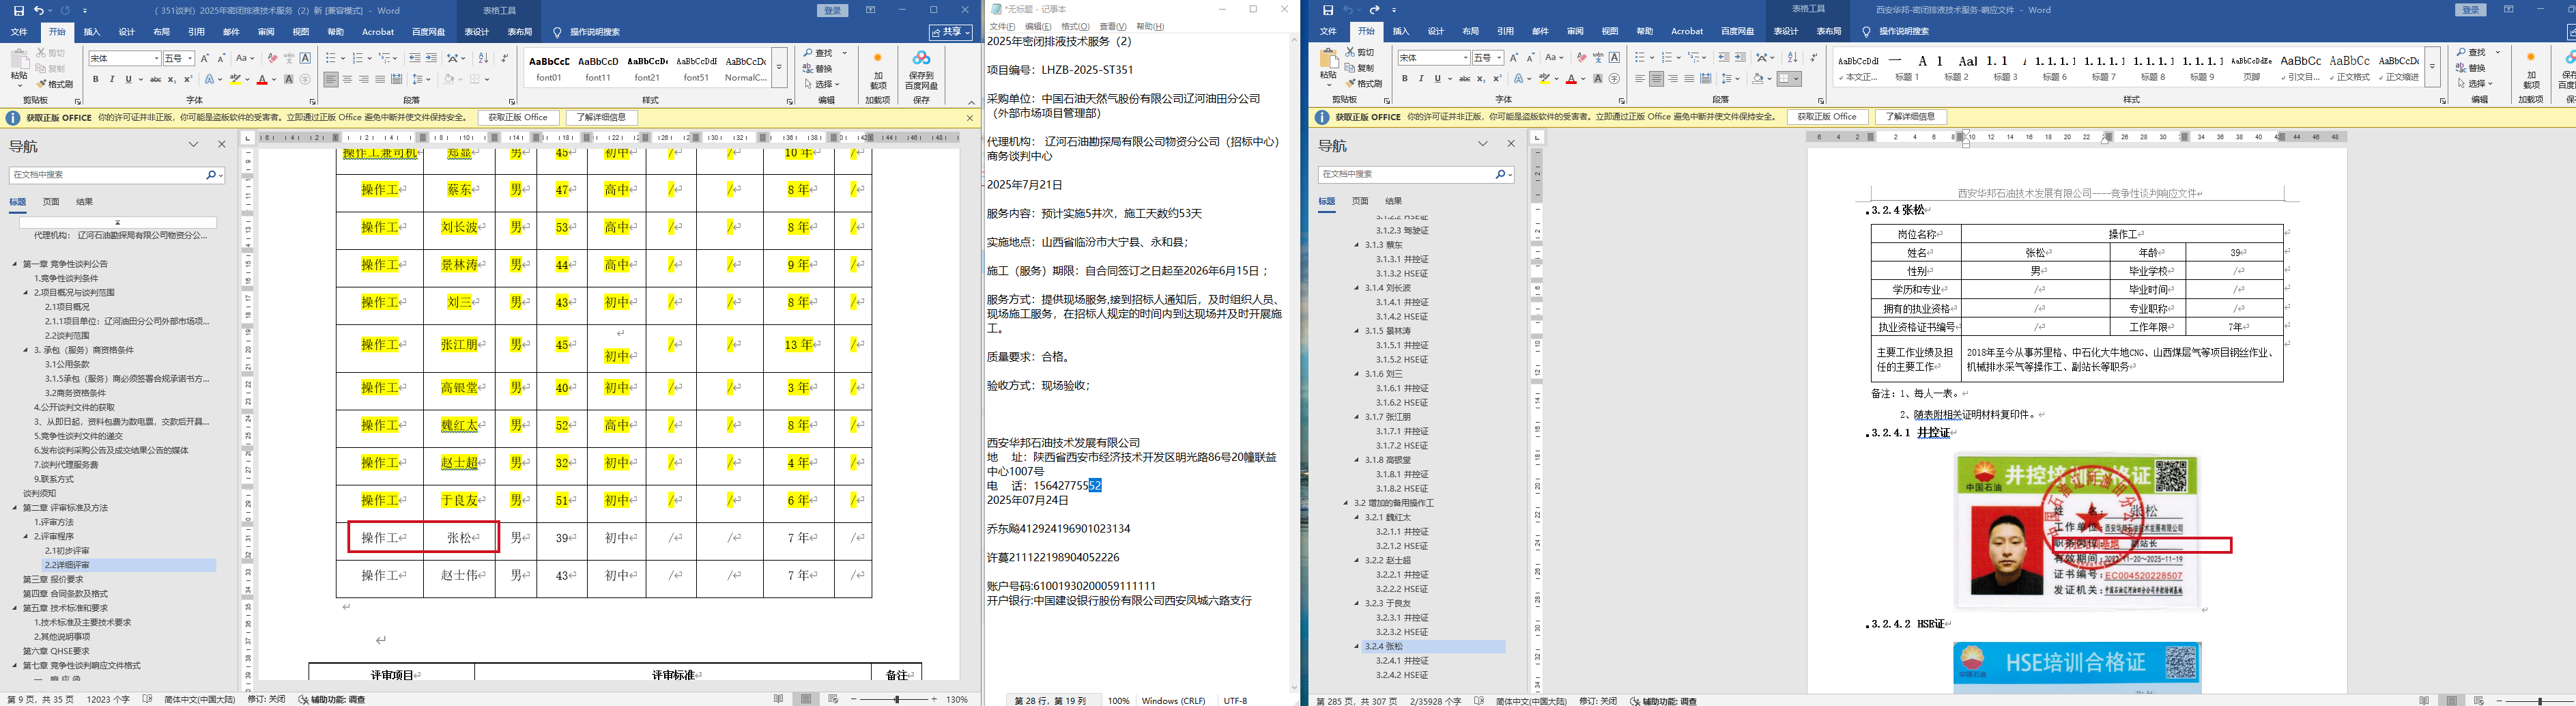Image resolution: width=2576 pixels, height=706 pixels.
Task: Click Find (查找) in left Word ribbon
Action: 824,53
